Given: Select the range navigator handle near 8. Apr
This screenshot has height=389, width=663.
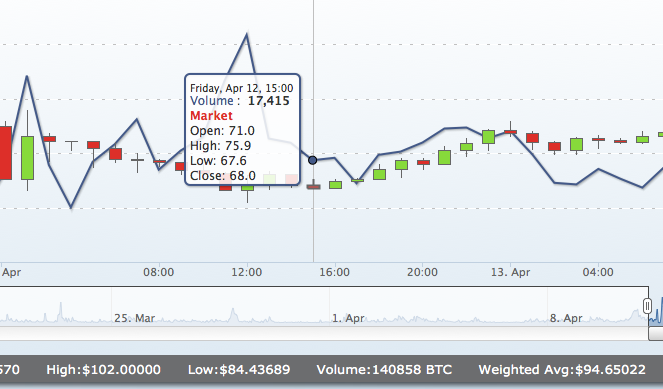Looking at the screenshot, I should (x=647, y=306).
